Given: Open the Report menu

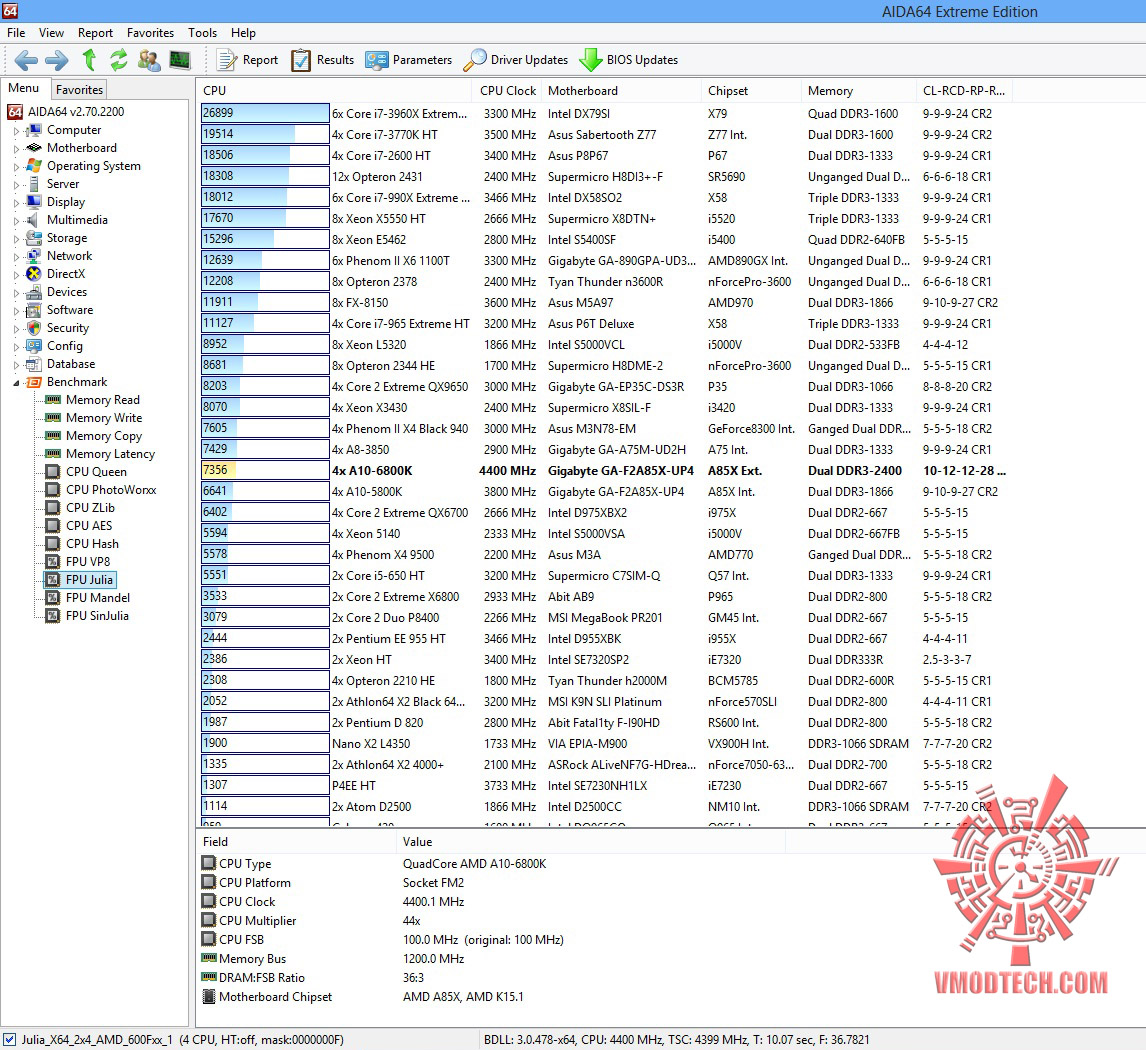Looking at the screenshot, I should pos(95,33).
